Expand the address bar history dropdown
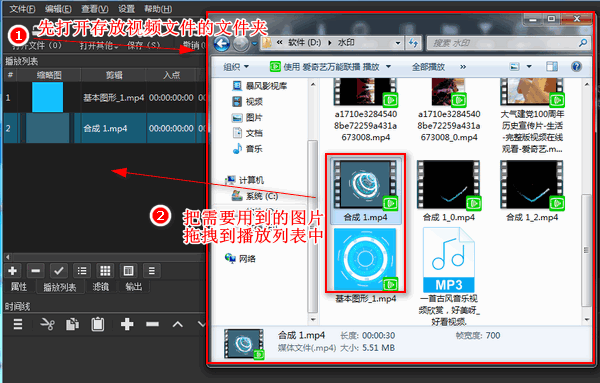600x383 pixels. pyautogui.click(x=398, y=43)
